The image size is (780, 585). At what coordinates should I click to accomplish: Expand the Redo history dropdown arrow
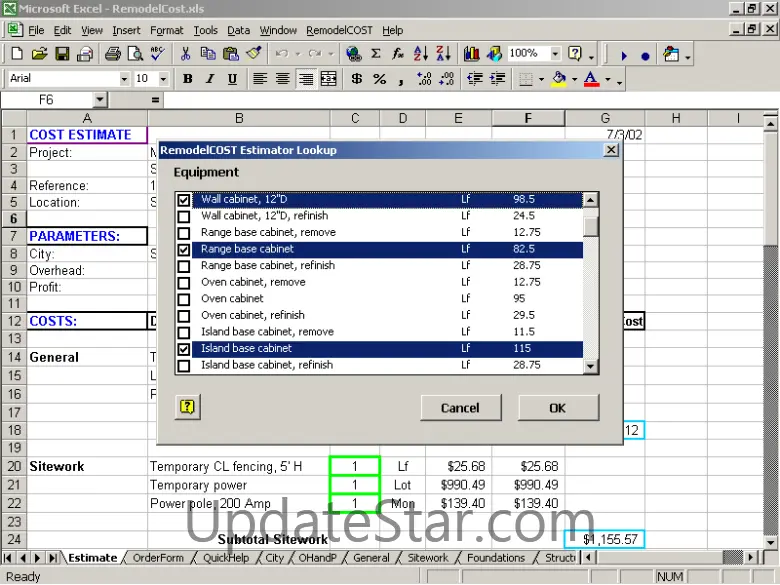coord(330,54)
